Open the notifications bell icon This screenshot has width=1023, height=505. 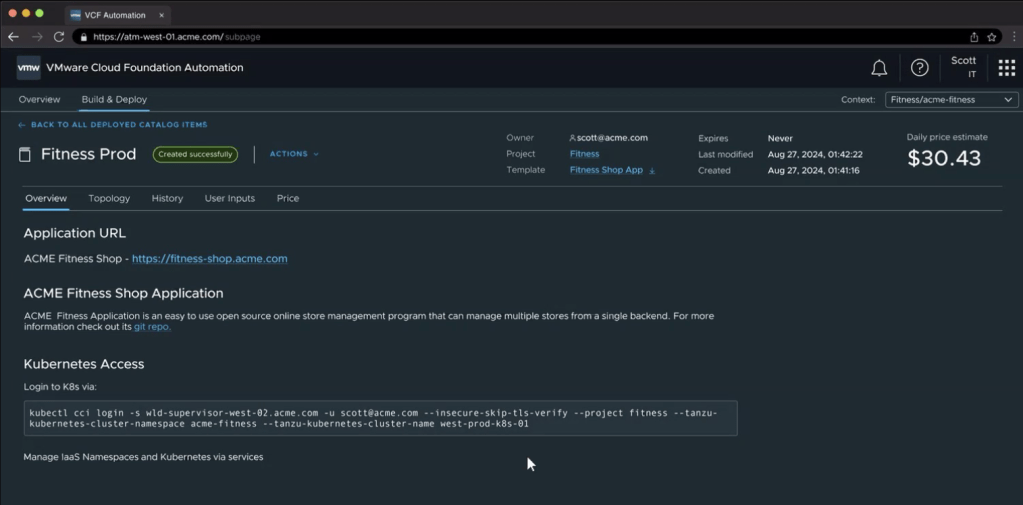click(x=879, y=68)
